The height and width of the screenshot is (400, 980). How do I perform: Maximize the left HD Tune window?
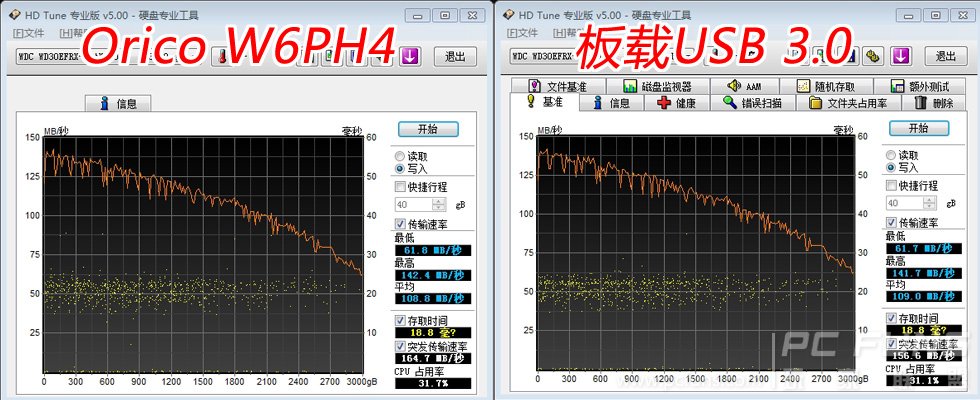445,15
